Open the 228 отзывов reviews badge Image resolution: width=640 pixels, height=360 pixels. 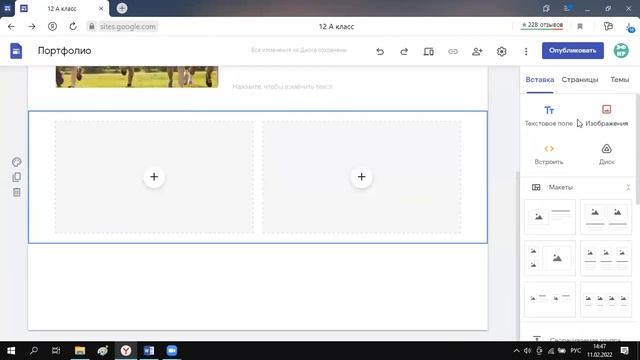(x=542, y=25)
